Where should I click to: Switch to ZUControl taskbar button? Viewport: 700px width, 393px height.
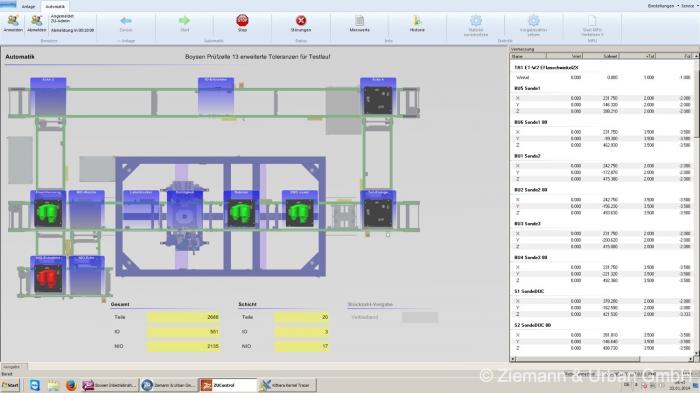228,385
